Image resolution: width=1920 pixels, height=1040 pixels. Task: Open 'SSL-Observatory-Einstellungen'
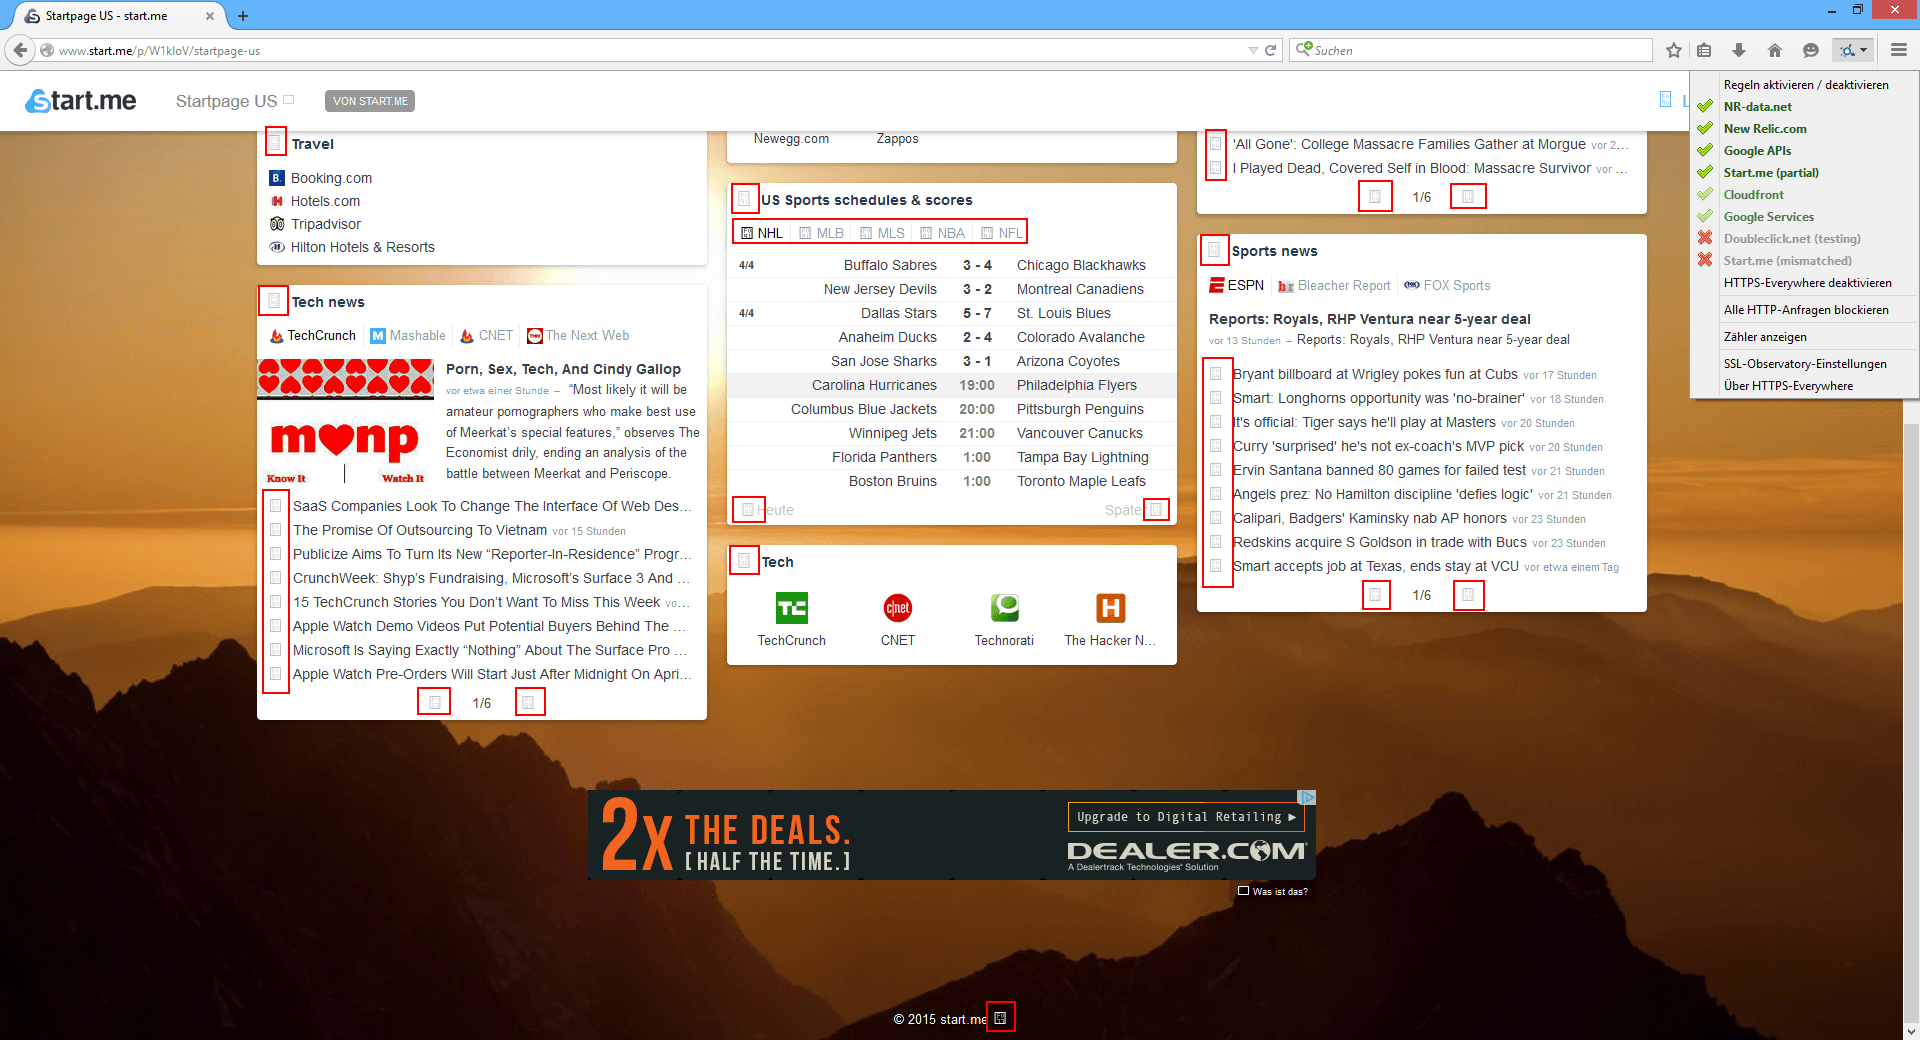pyautogui.click(x=1805, y=364)
